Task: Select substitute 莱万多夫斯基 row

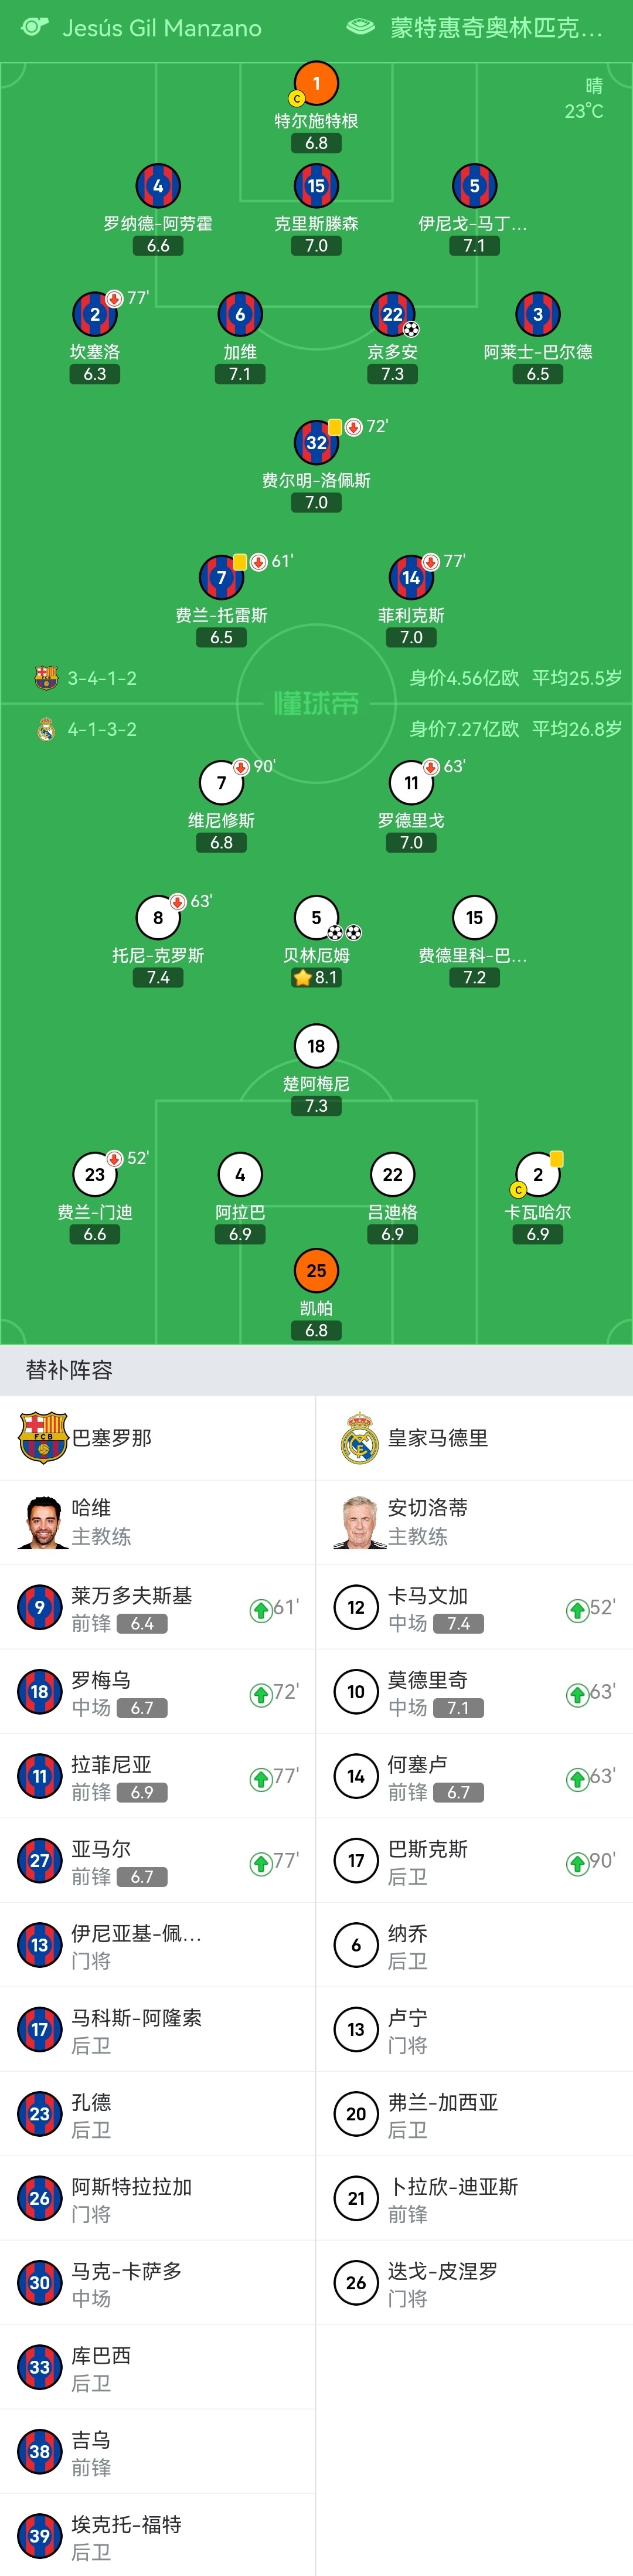Action: [x=158, y=1607]
